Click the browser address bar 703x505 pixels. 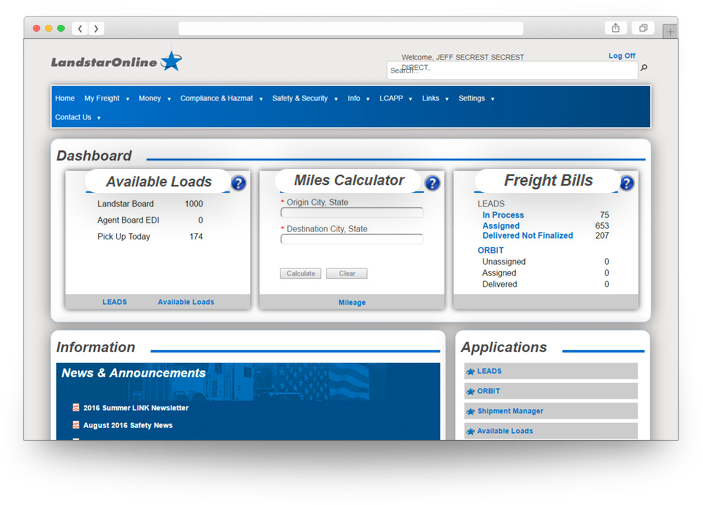pyautogui.click(x=351, y=28)
